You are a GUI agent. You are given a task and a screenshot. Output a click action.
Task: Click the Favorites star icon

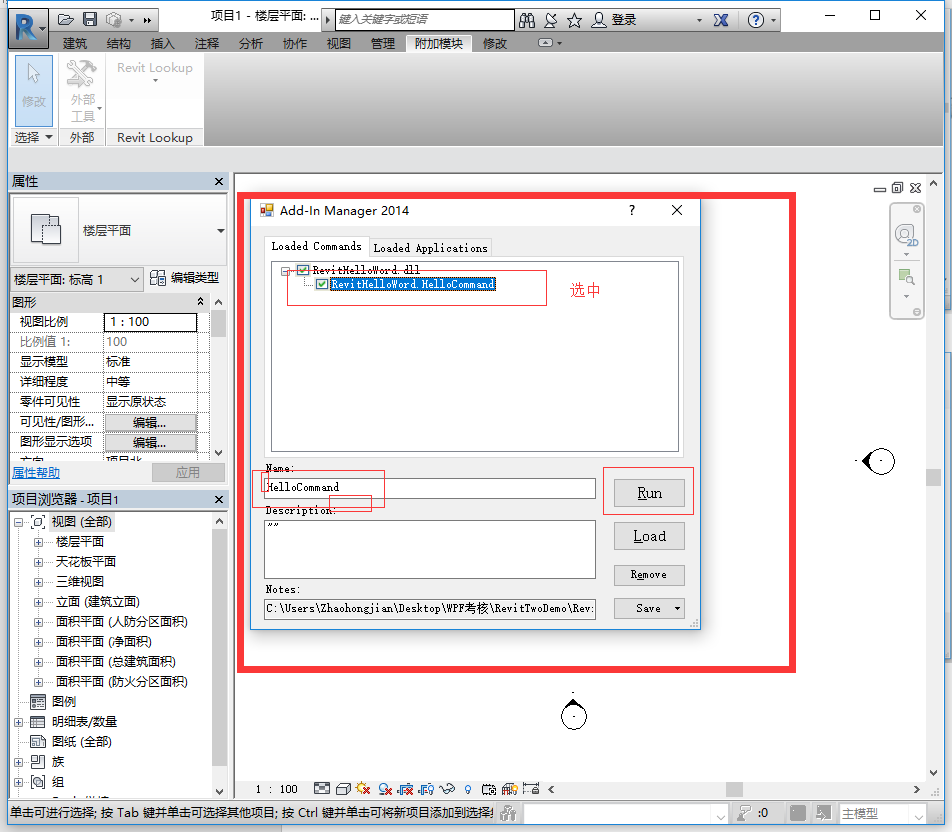(574, 20)
